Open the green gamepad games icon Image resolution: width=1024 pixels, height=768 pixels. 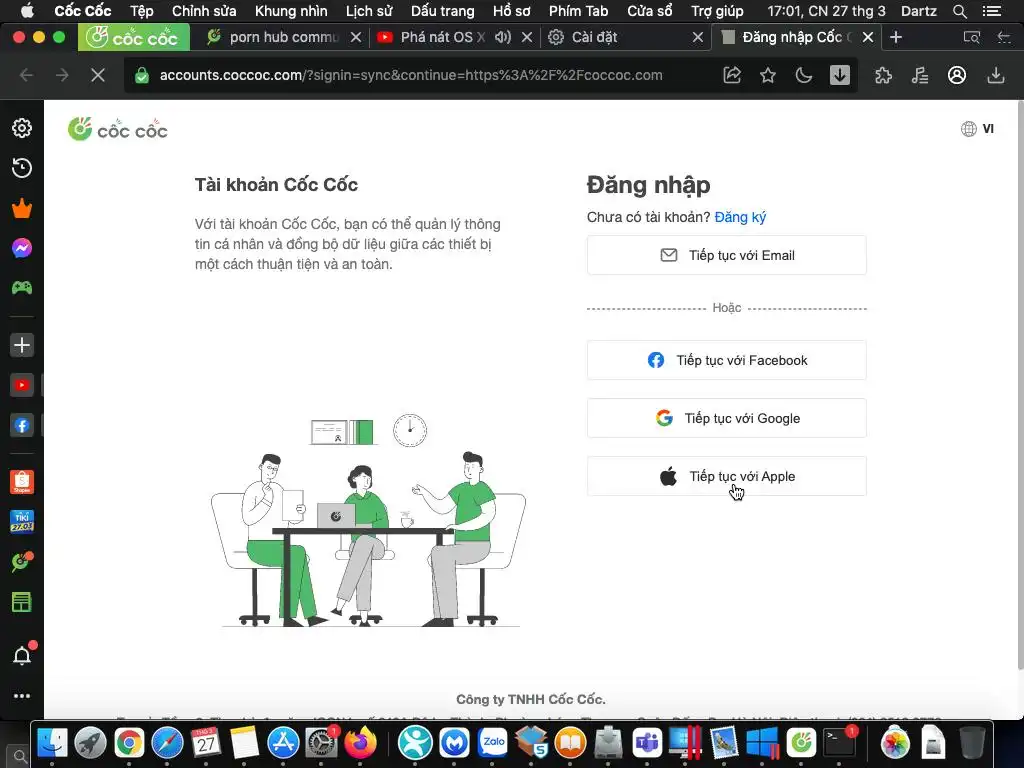click(22, 287)
